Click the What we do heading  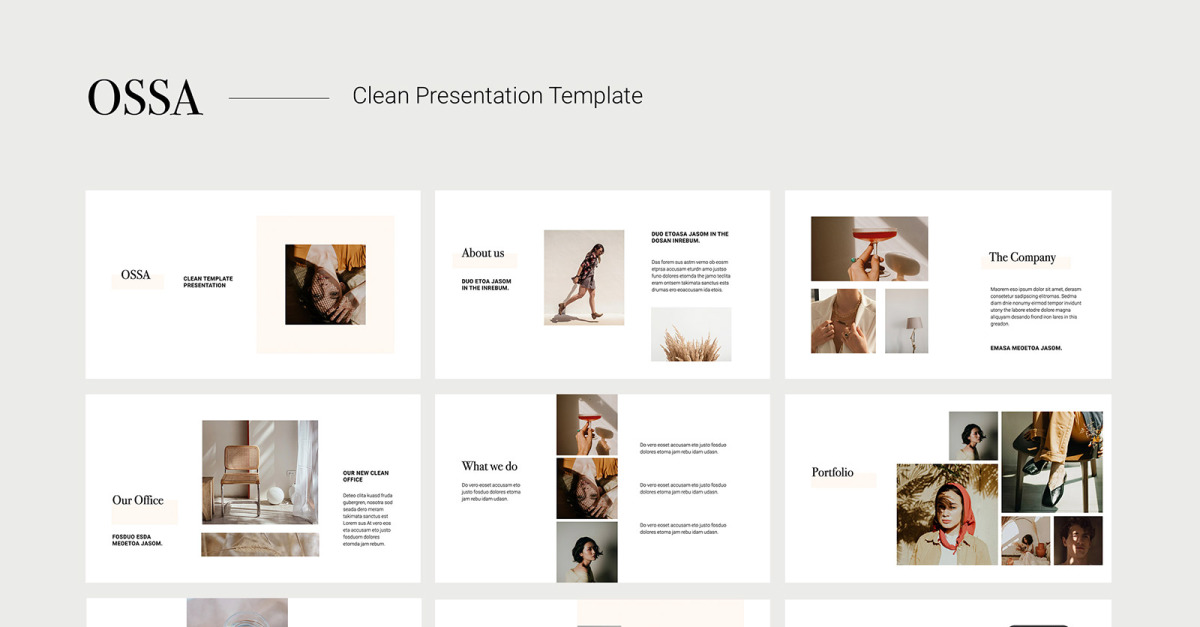[489, 466]
